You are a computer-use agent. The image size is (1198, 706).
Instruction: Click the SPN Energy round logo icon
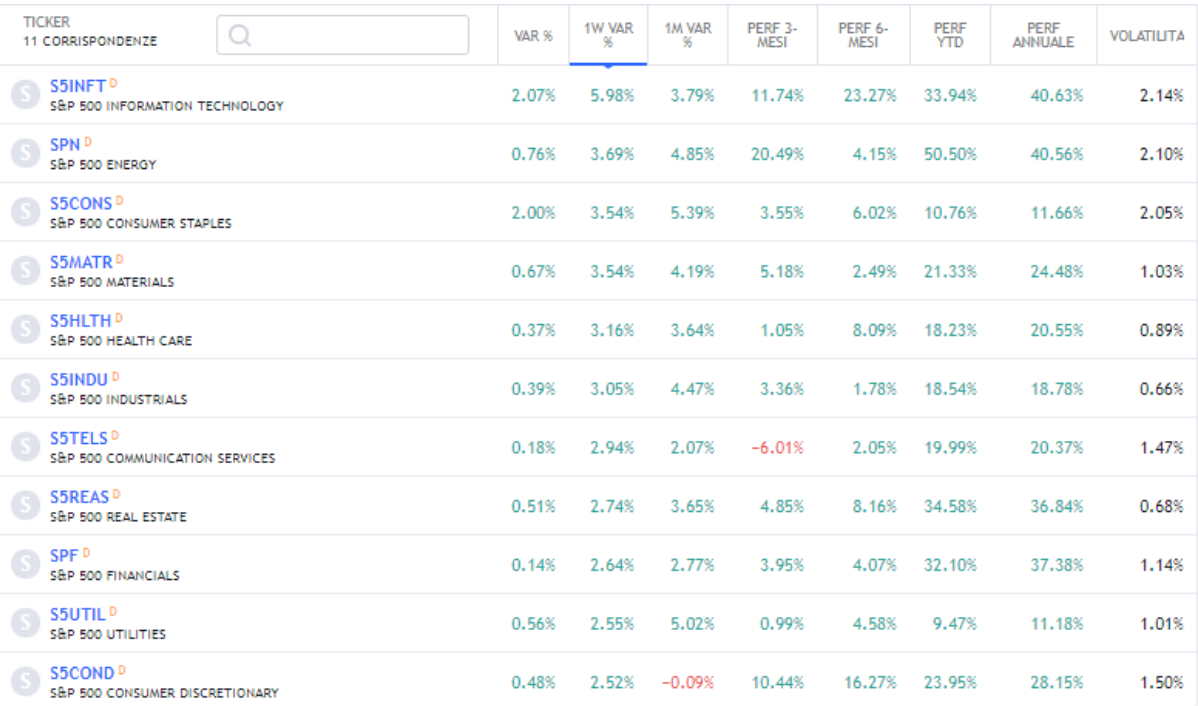click(x=24, y=154)
